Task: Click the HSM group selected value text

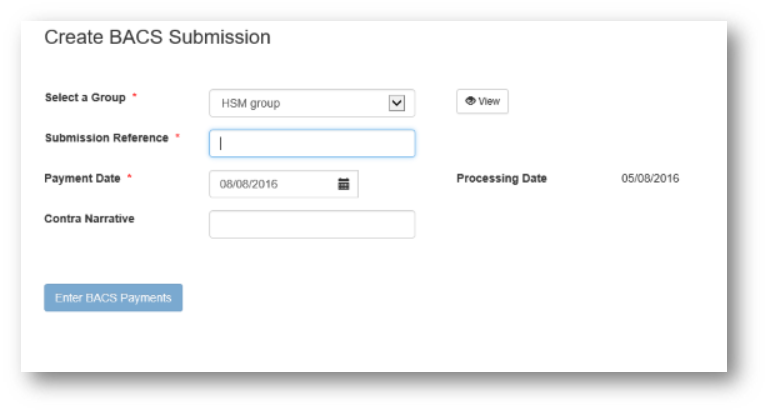Action: tap(250, 103)
